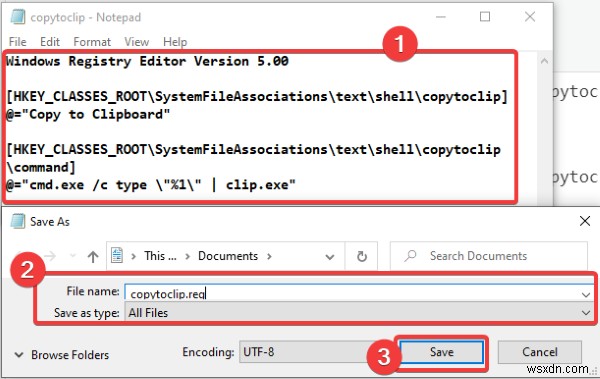This screenshot has width=600, height=379.
Task: Open the Help menu in Notepad
Action: coord(175,41)
